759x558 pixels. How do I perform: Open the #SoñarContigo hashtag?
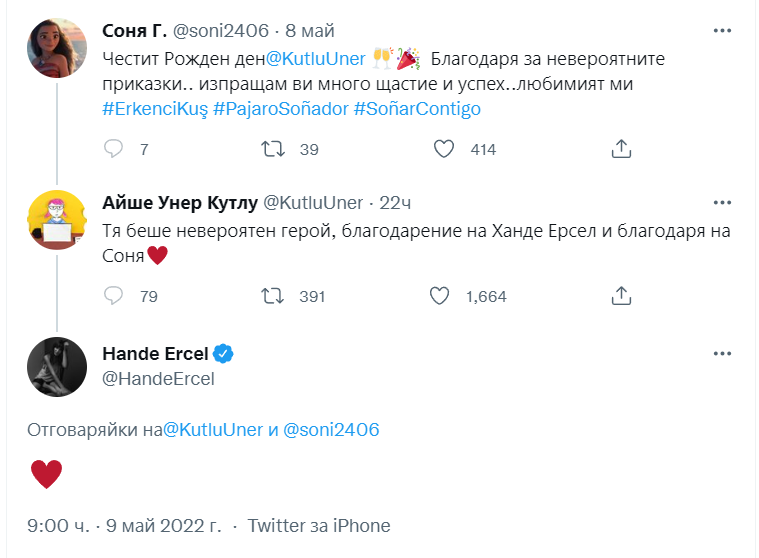pyautogui.click(x=417, y=108)
